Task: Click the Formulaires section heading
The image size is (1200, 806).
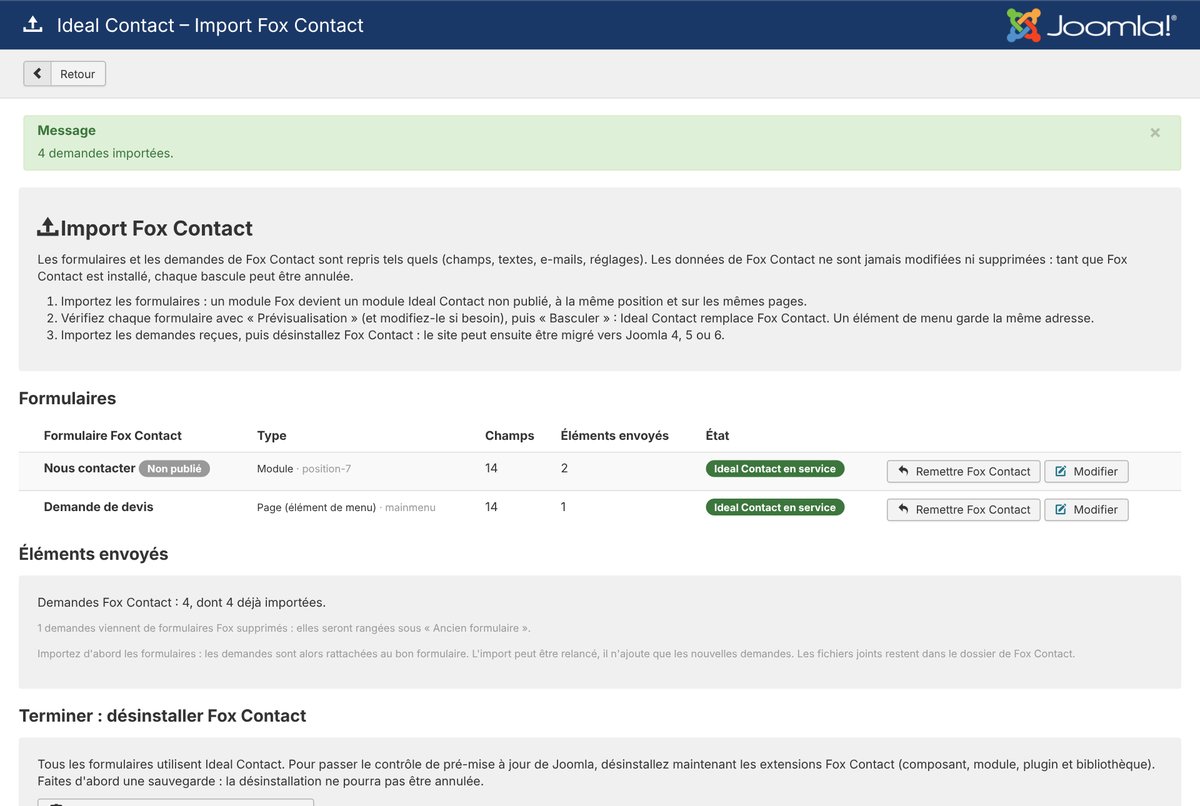Action: pos(67,398)
